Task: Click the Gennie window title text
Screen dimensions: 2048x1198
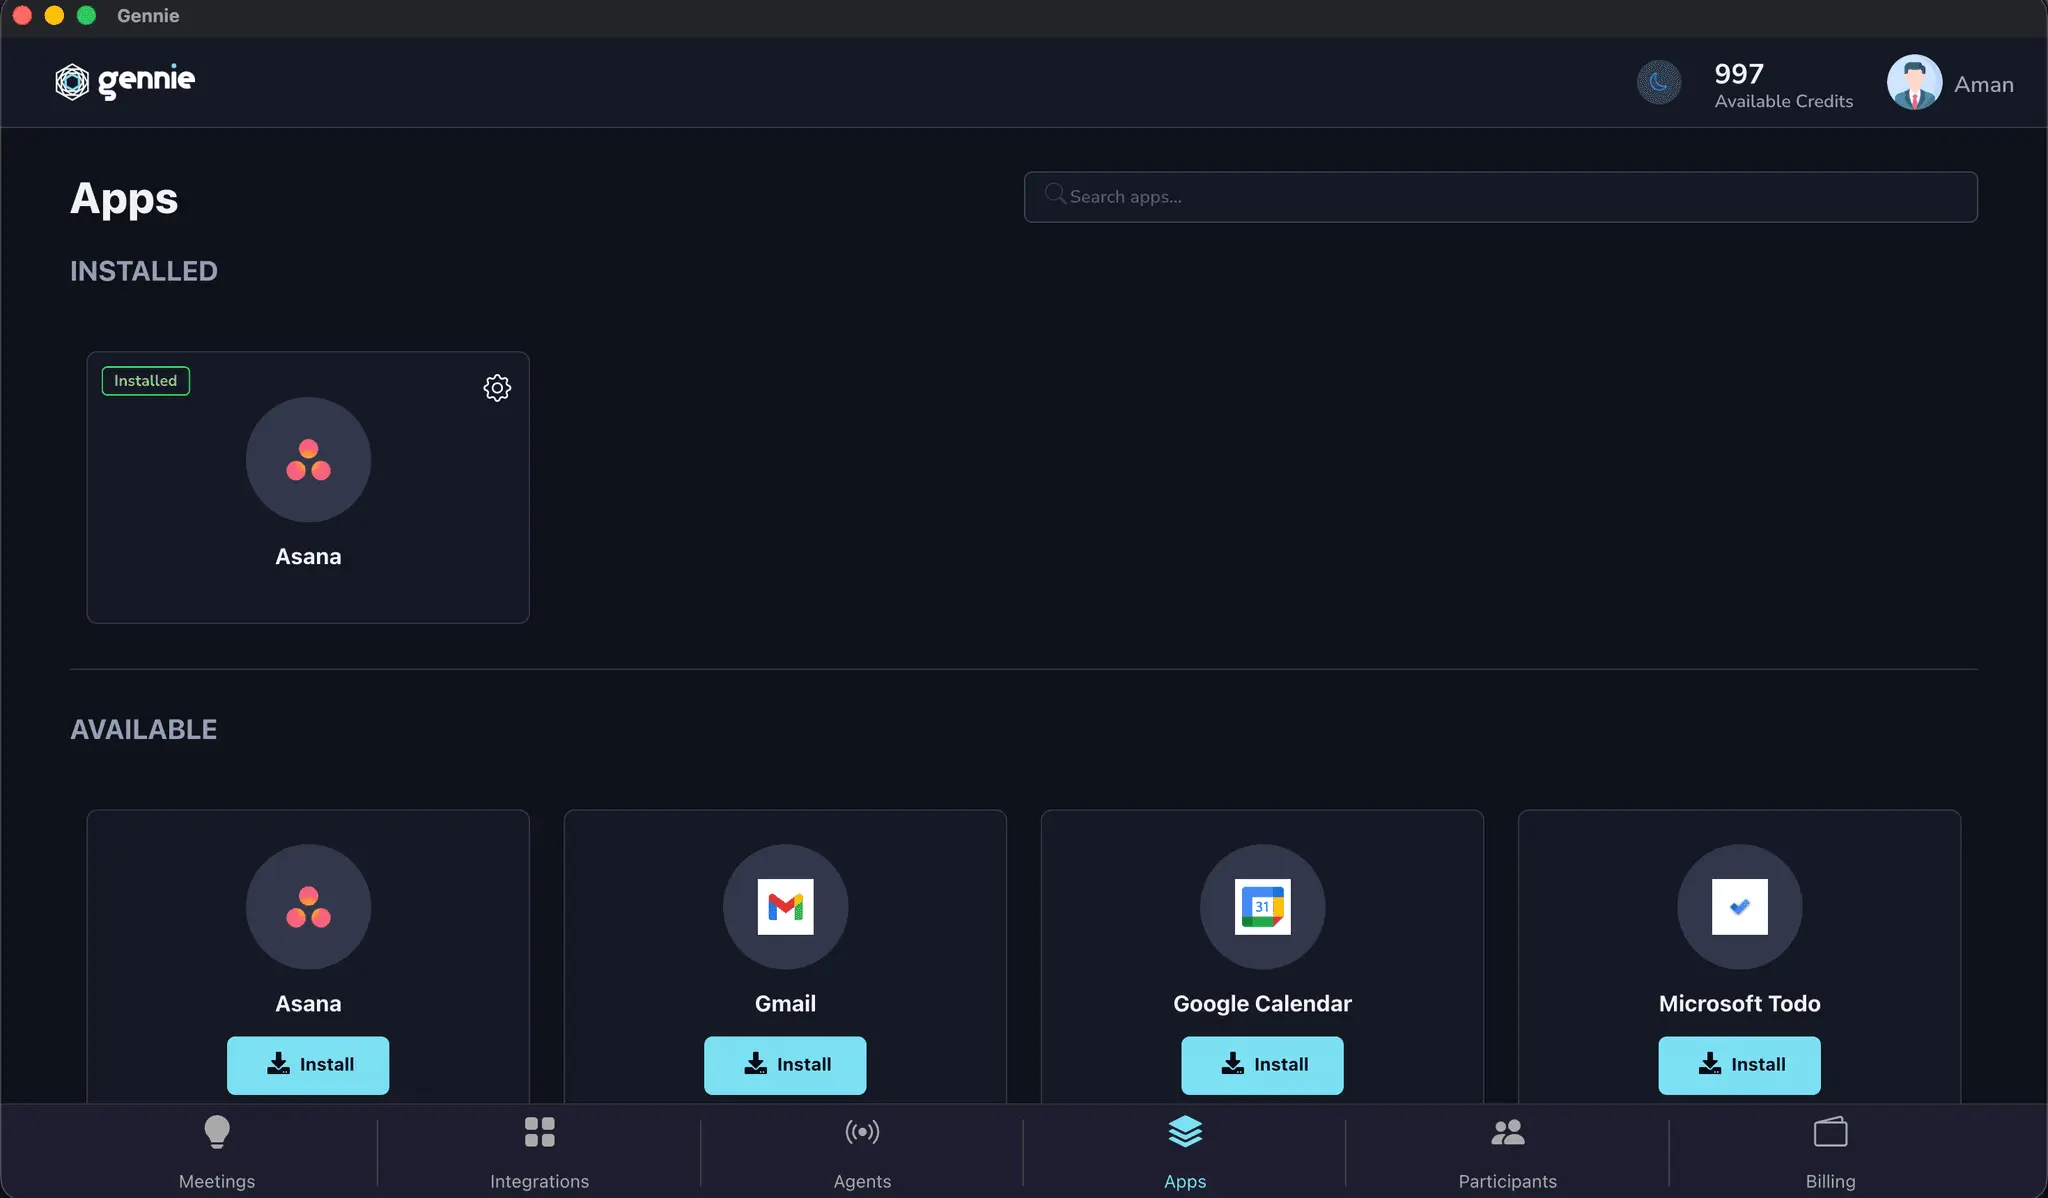Action: point(148,16)
